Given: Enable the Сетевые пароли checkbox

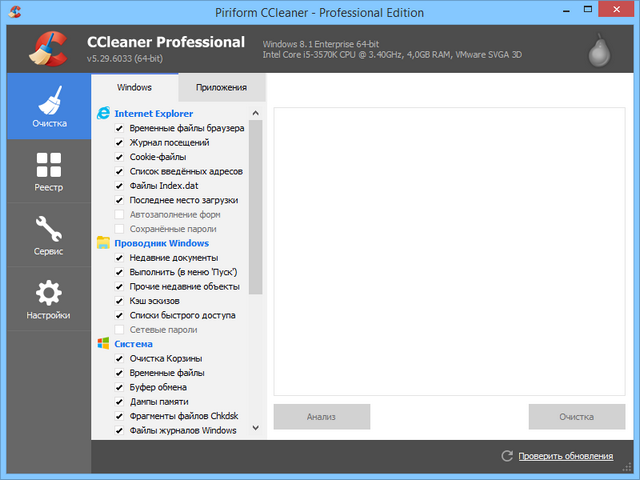Looking at the screenshot, I should pos(119,329).
